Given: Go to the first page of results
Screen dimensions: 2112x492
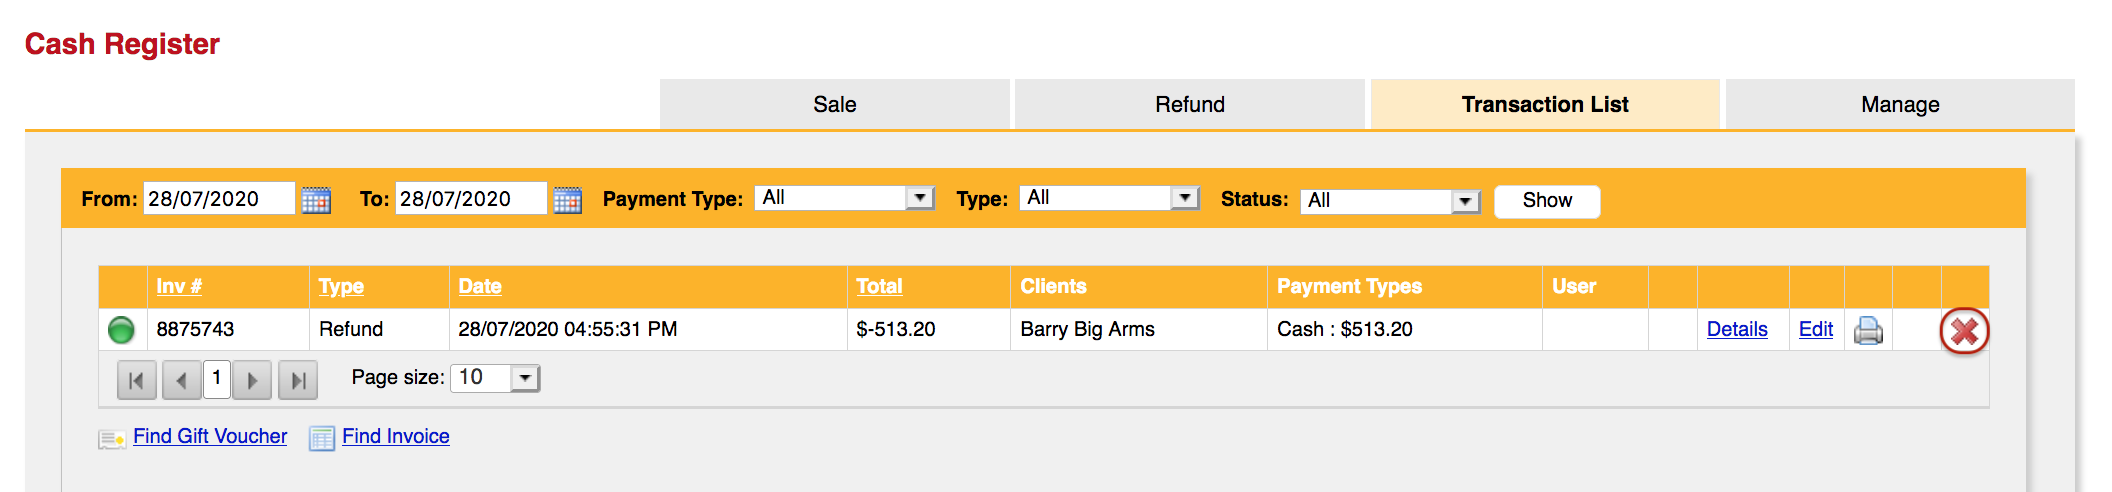Looking at the screenshot, I should 137,380.
